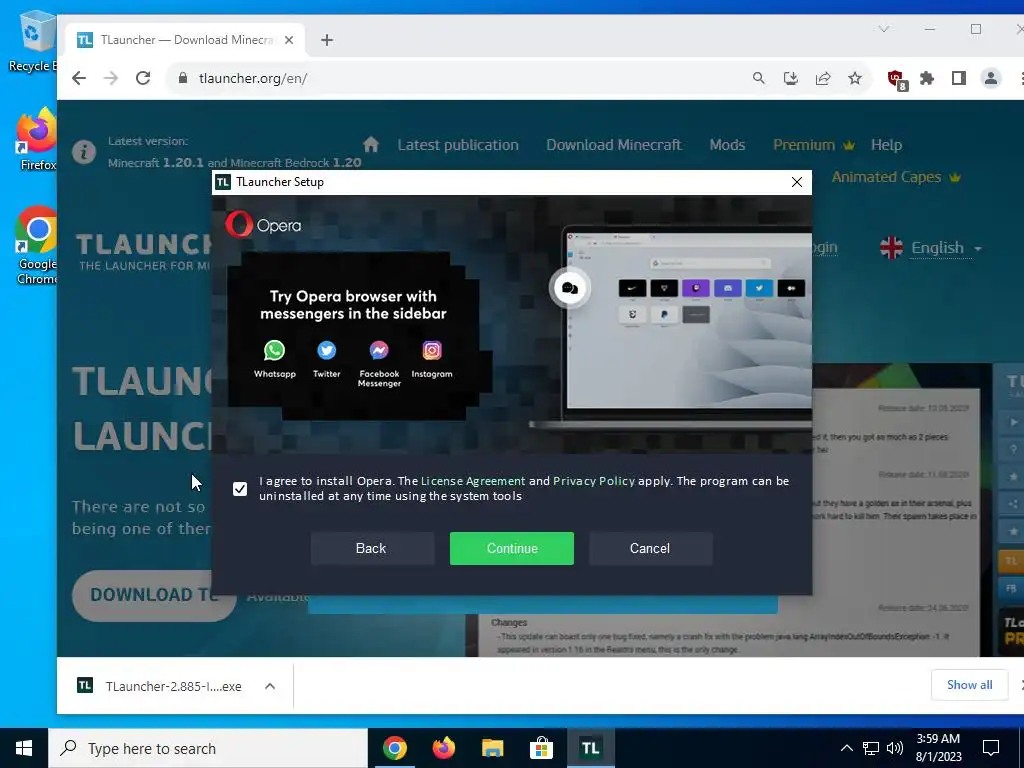
Task: Click the Opera logo in the setup banner
Action: 264,225
